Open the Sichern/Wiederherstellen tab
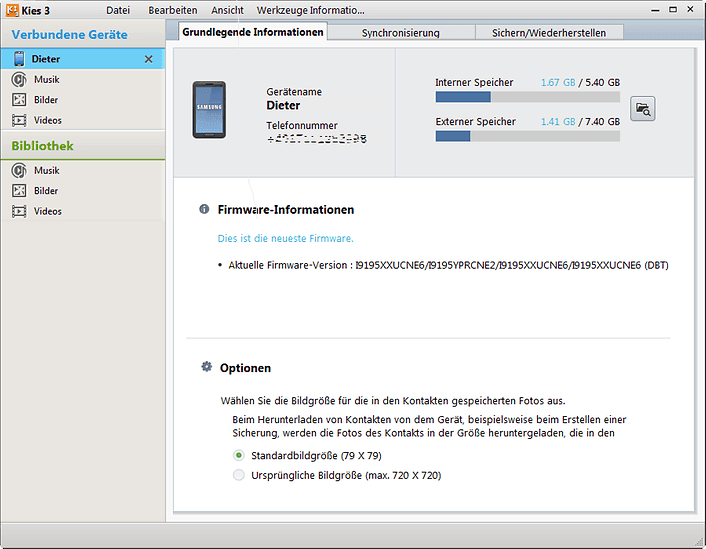Image resolution: width=706 pixels, height=549 pixels. tap(549, 33)
